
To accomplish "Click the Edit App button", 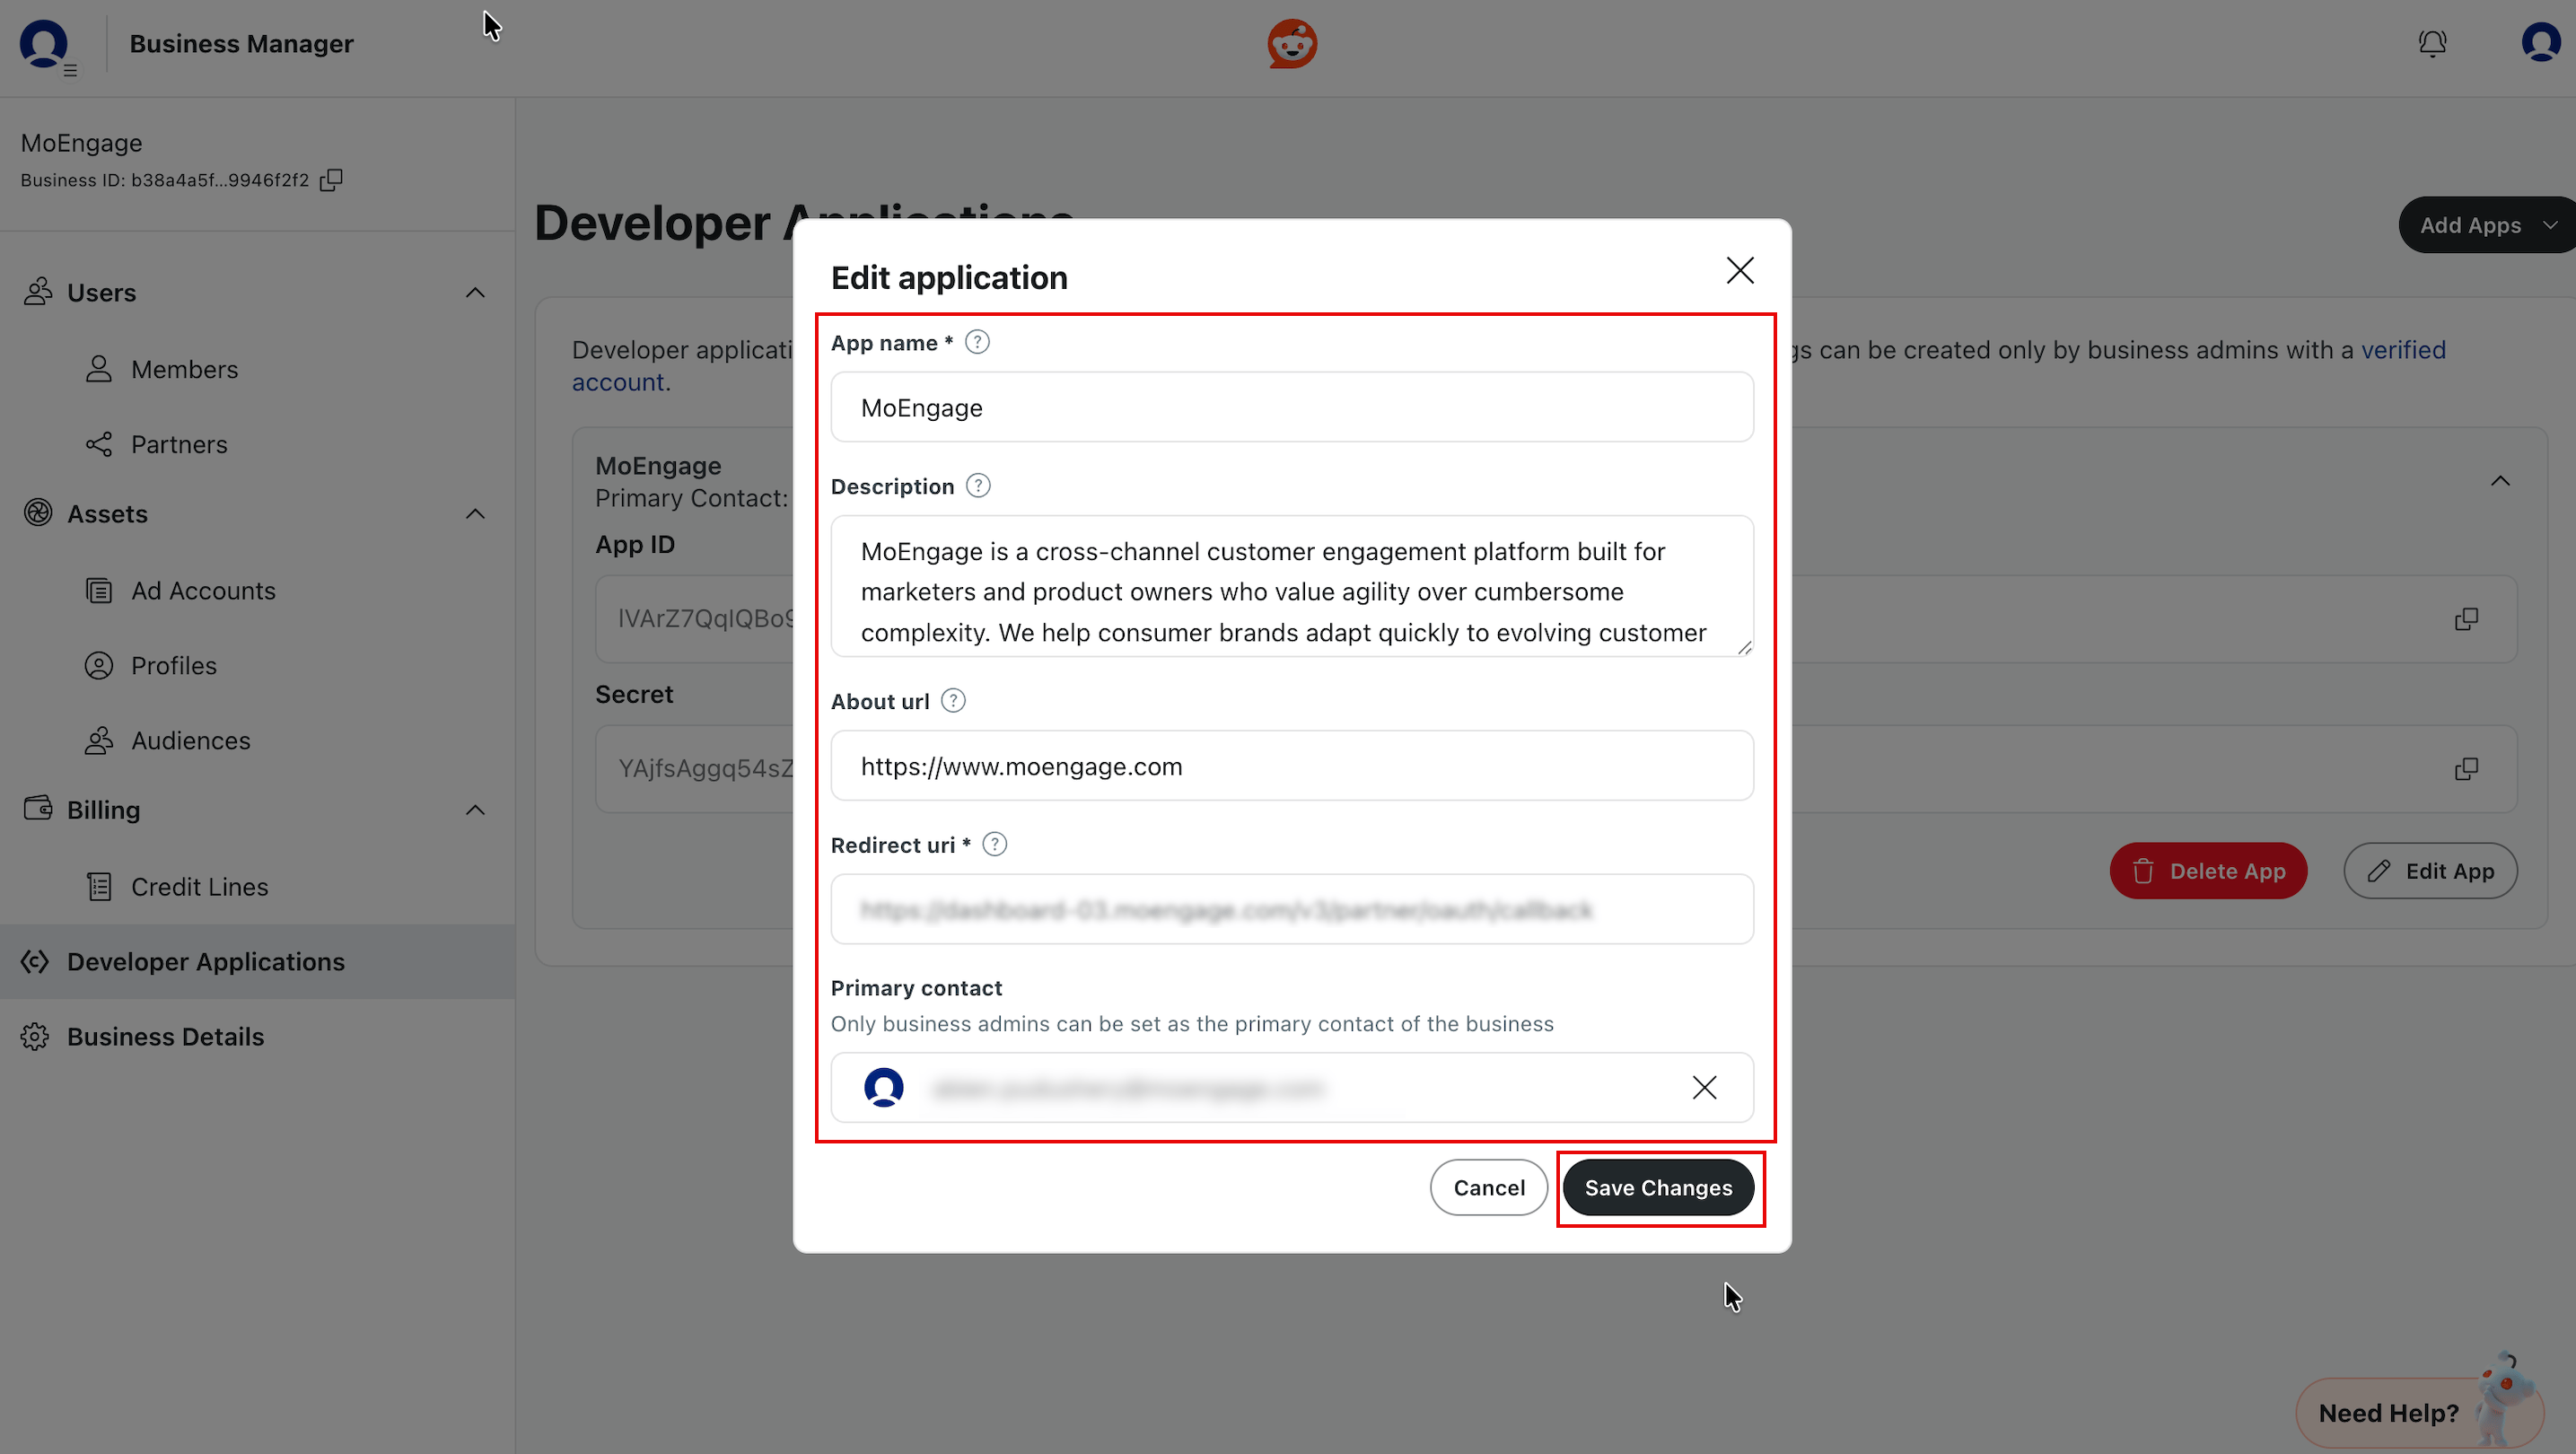I will pyautogui.click(x=2430, y=871).
